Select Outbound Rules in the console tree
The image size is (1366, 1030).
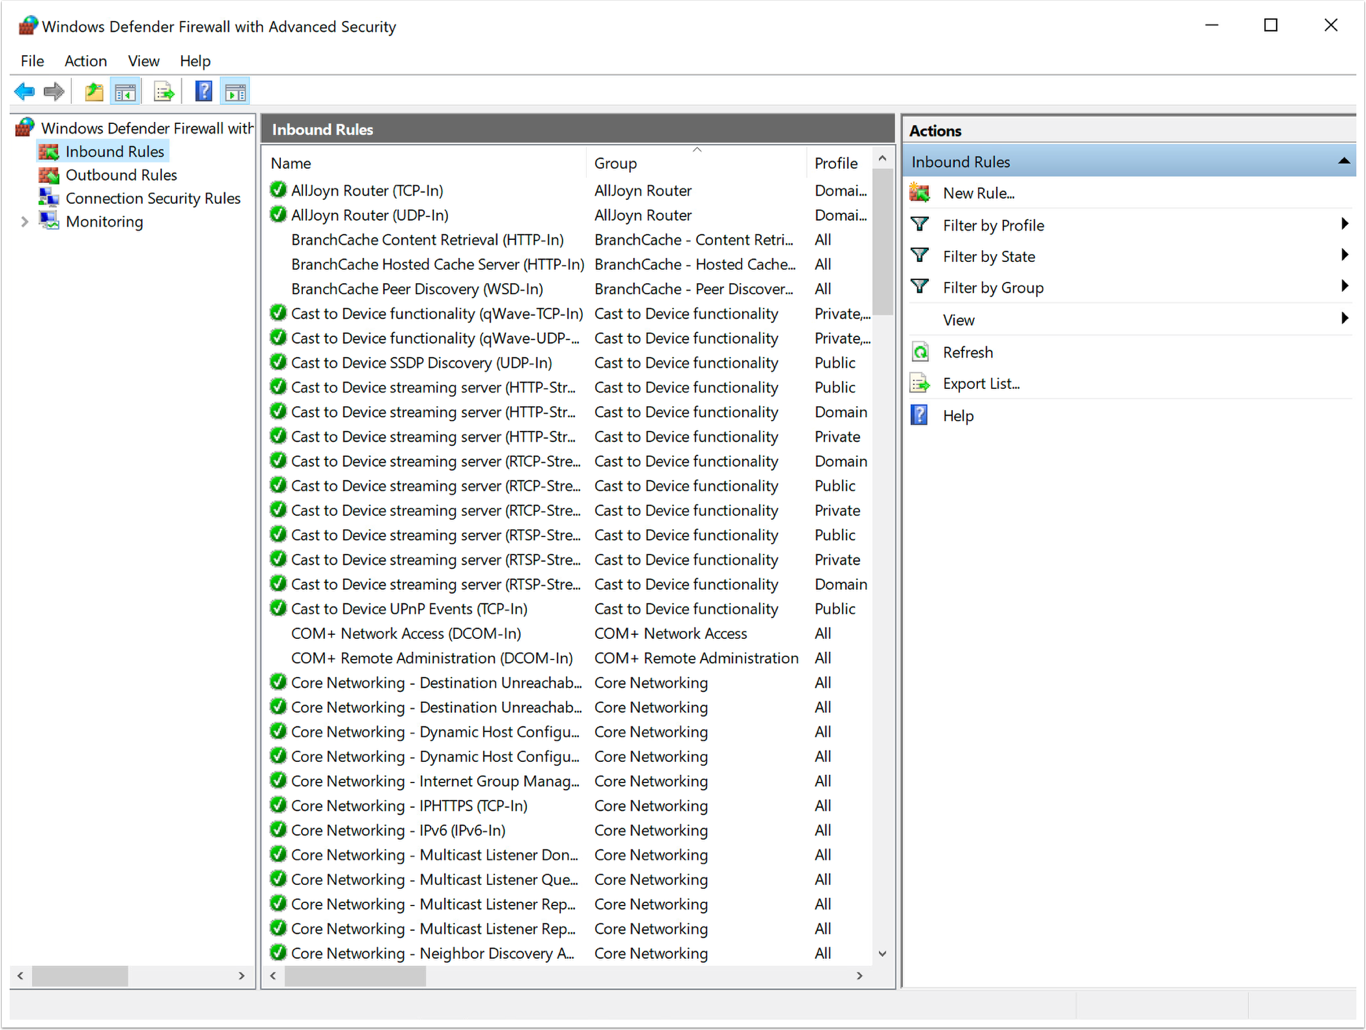pos(121,174)
